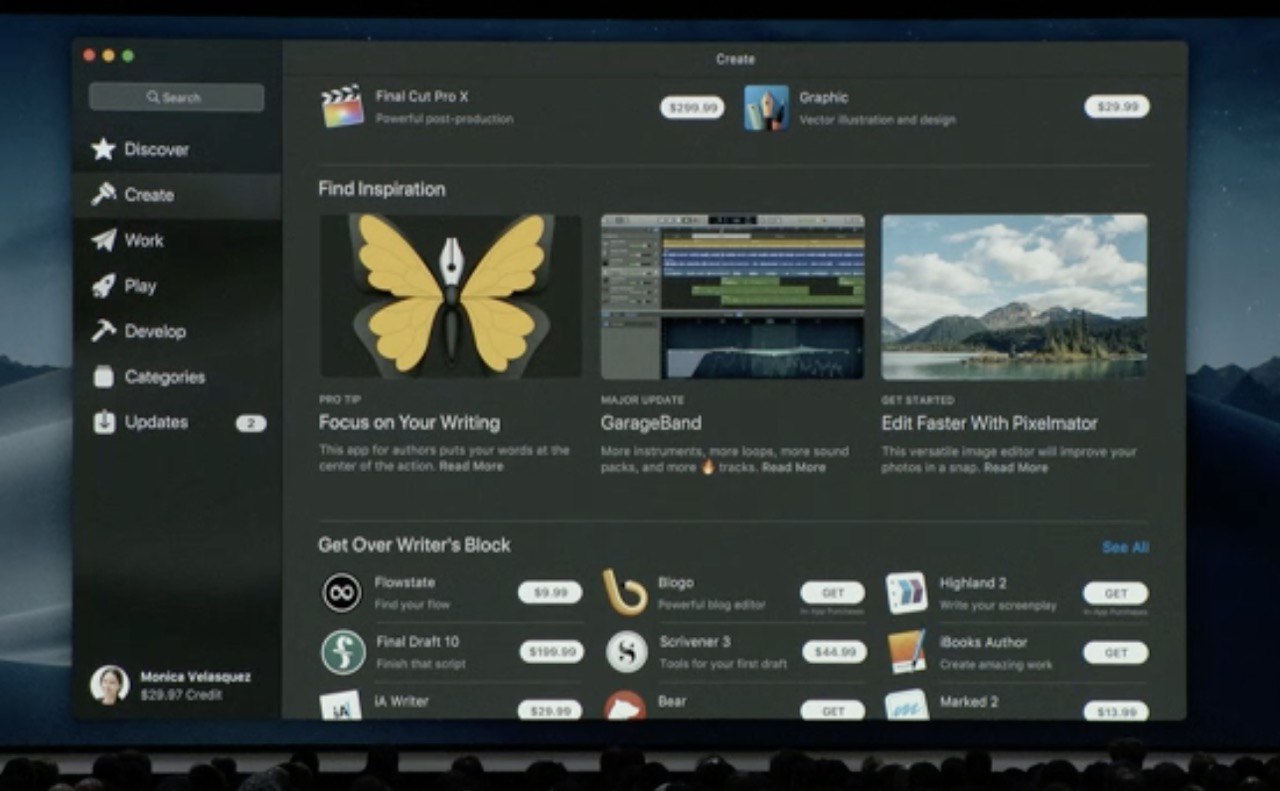
Task: Open the butterfly pen writing thumbnail
Action: [450, 295]
